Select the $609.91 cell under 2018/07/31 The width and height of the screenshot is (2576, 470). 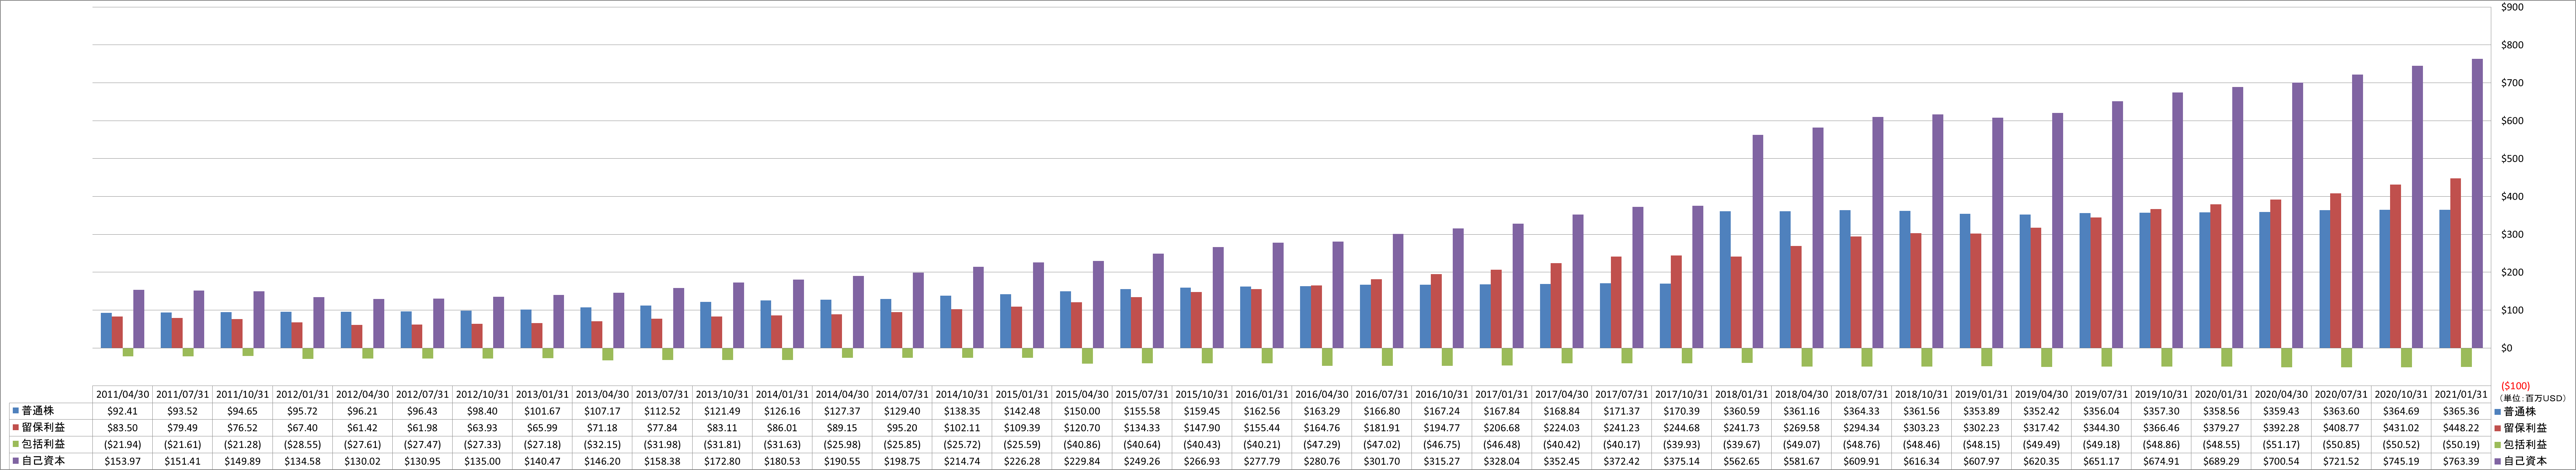click(x=1862, y=461)
